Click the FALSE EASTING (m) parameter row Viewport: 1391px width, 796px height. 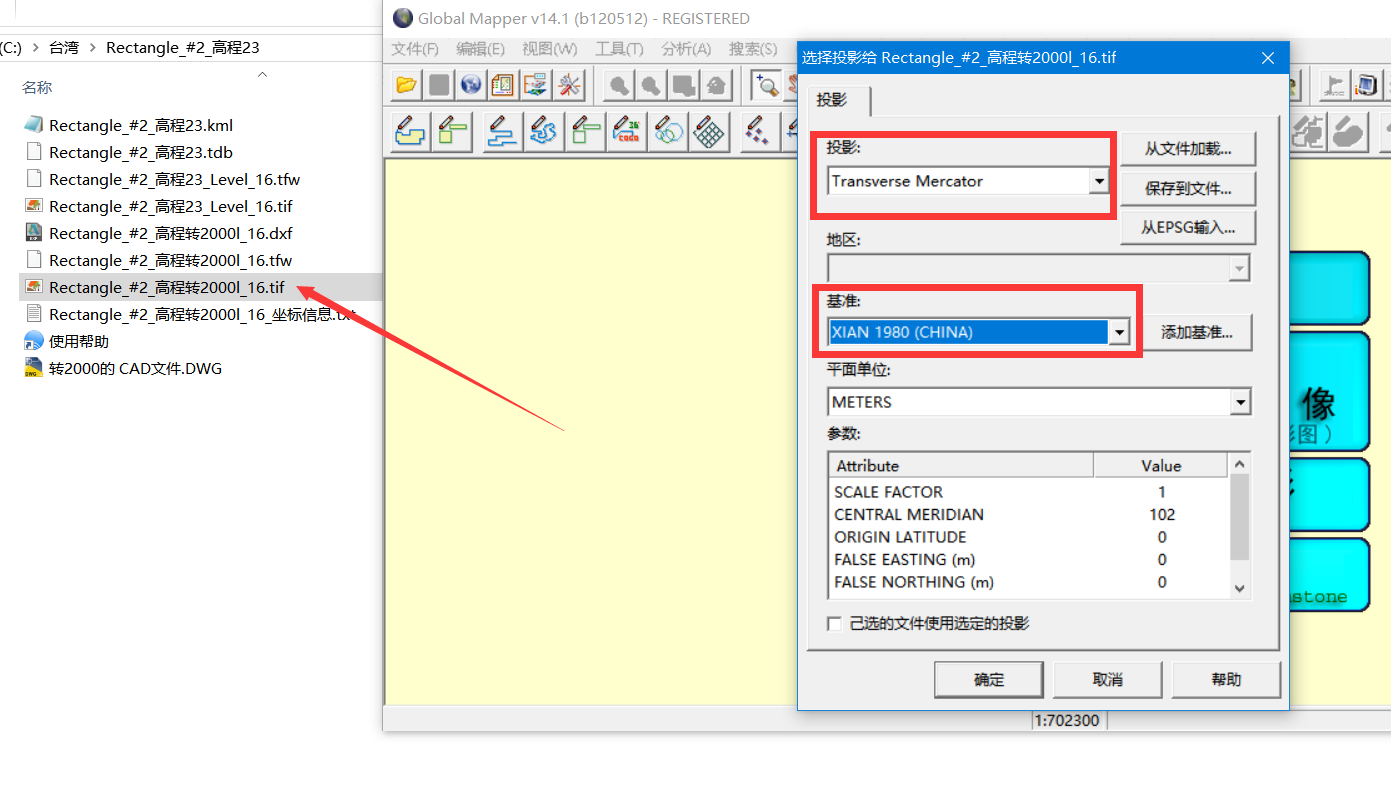[x=1029, y=559]
